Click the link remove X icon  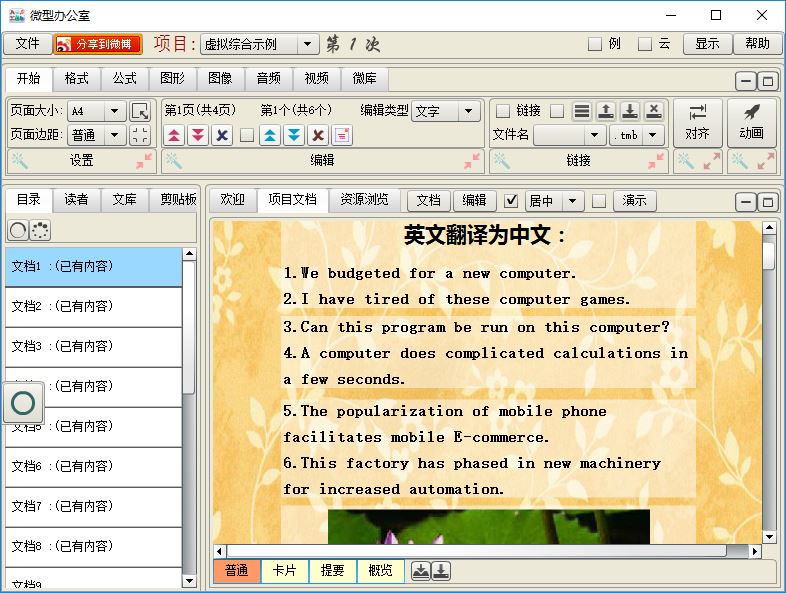click(x=654, y=111)
